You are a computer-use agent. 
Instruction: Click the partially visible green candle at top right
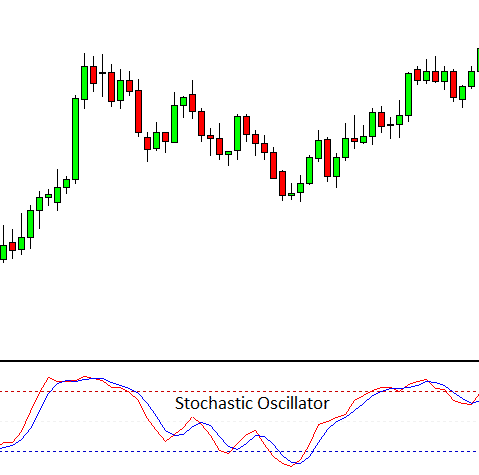click(478, 60)
